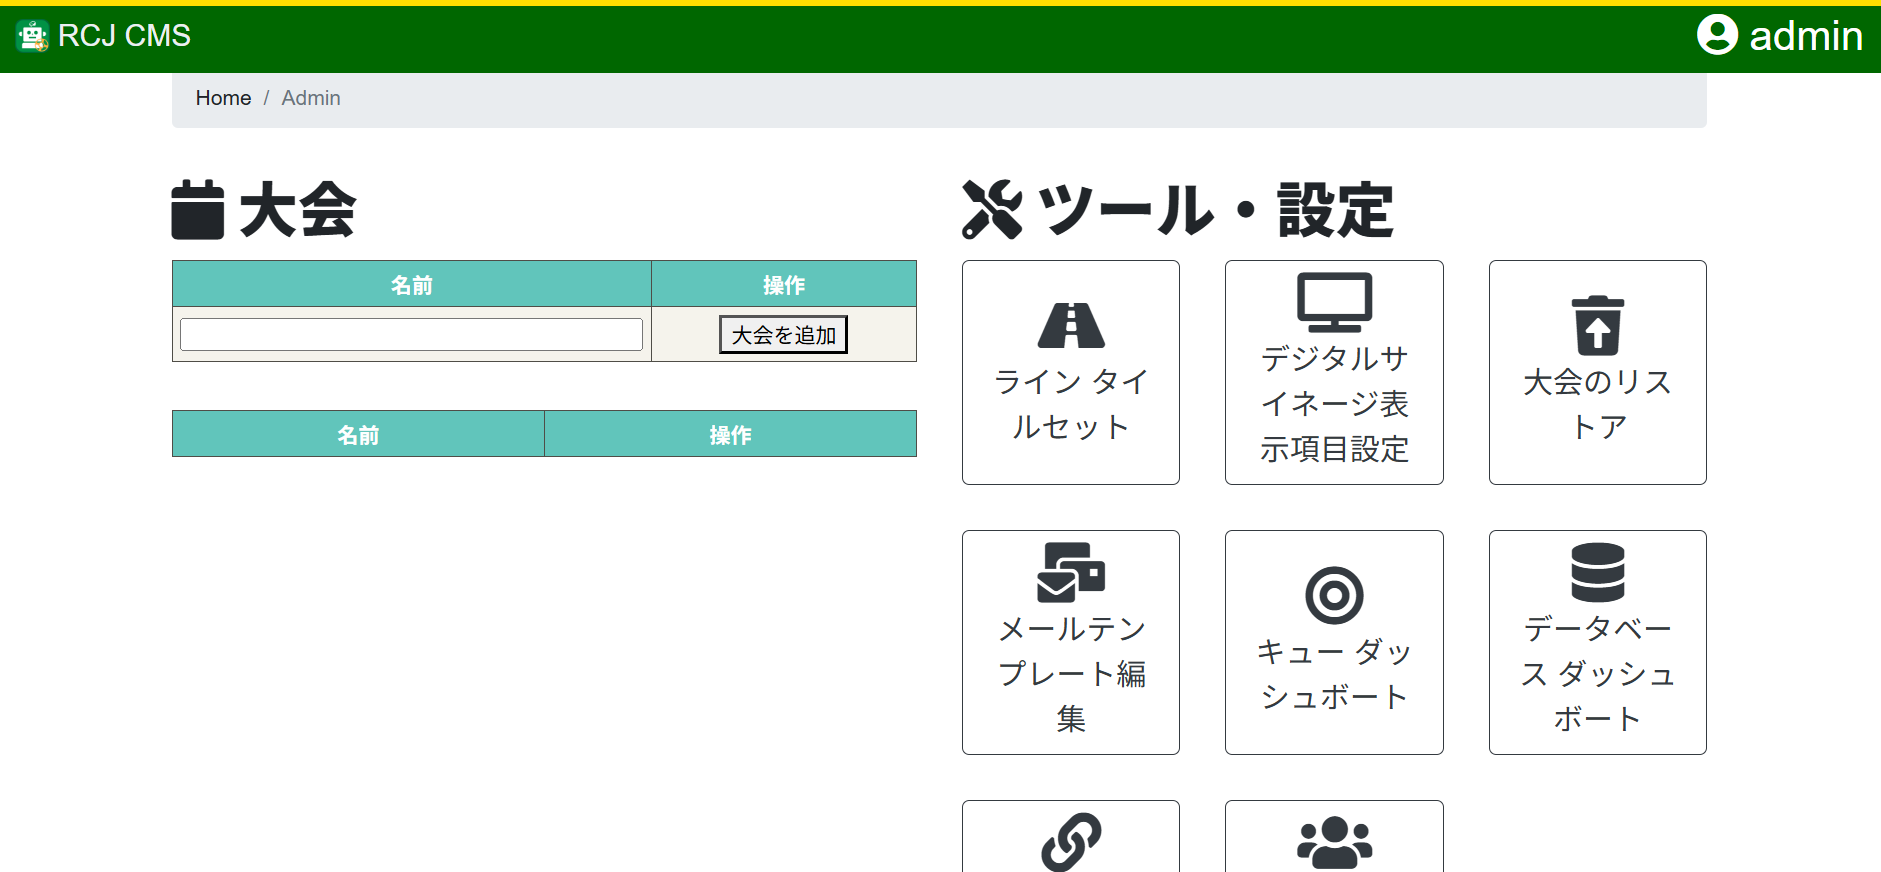Click the bullseye queue dashboard icon
Screen dimensions: 1881x872
(x=1334, y=595)
